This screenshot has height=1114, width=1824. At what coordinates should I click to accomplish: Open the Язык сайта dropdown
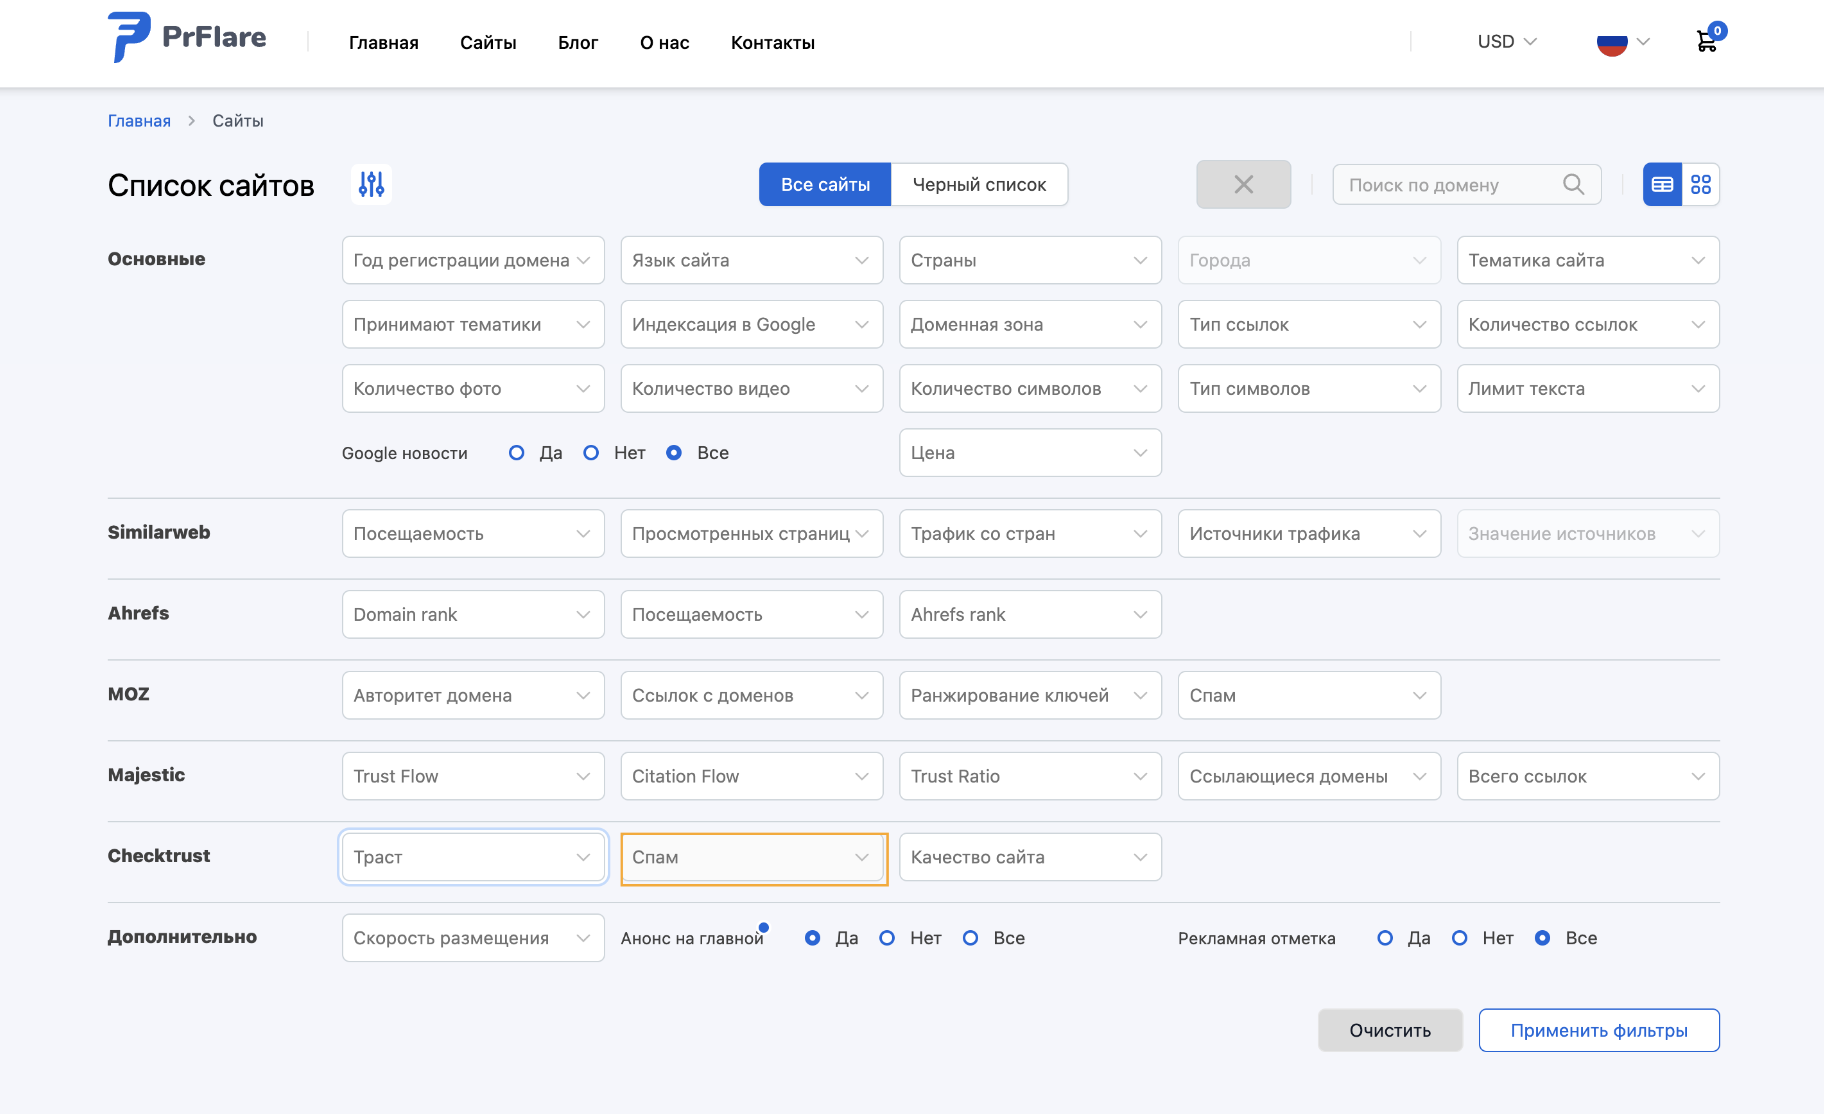tap(752, 260)
